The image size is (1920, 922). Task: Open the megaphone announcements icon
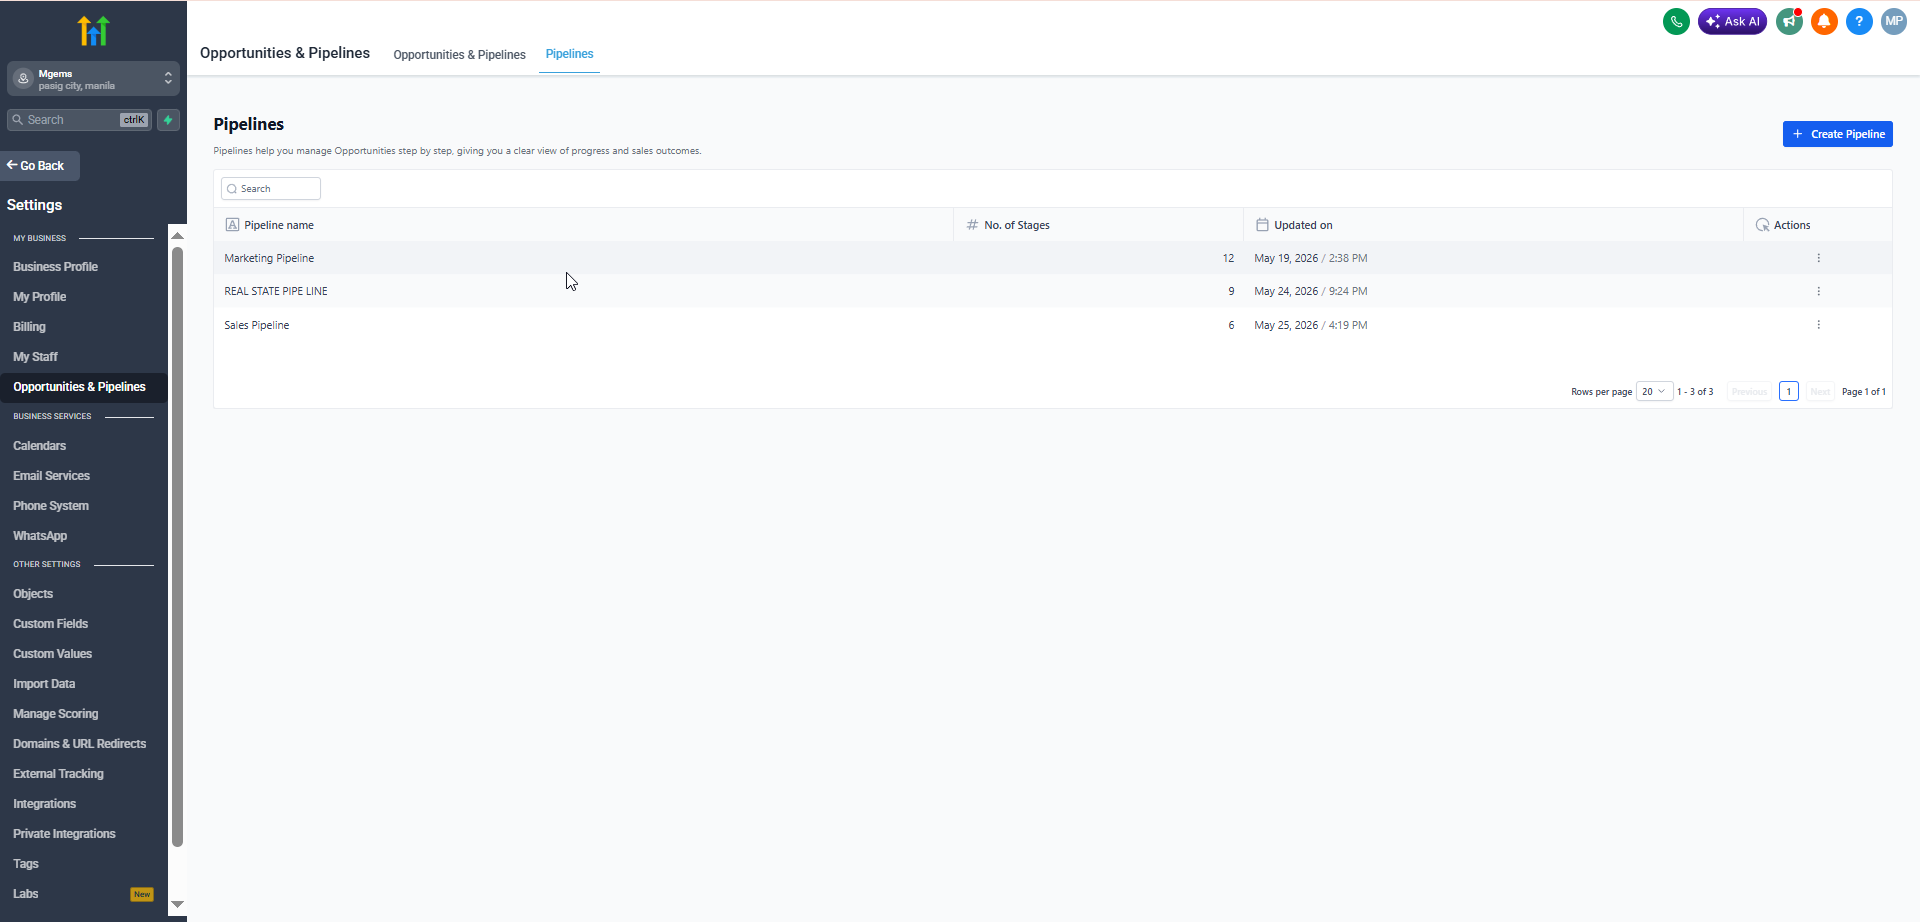pos(1789,21)
